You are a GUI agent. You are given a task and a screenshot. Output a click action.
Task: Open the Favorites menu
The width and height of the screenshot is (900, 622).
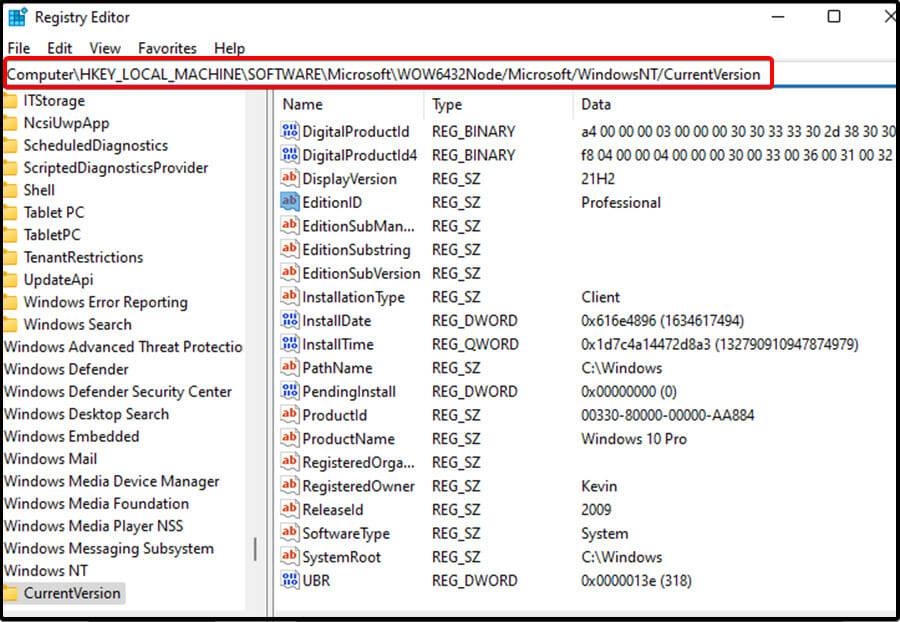167,47
